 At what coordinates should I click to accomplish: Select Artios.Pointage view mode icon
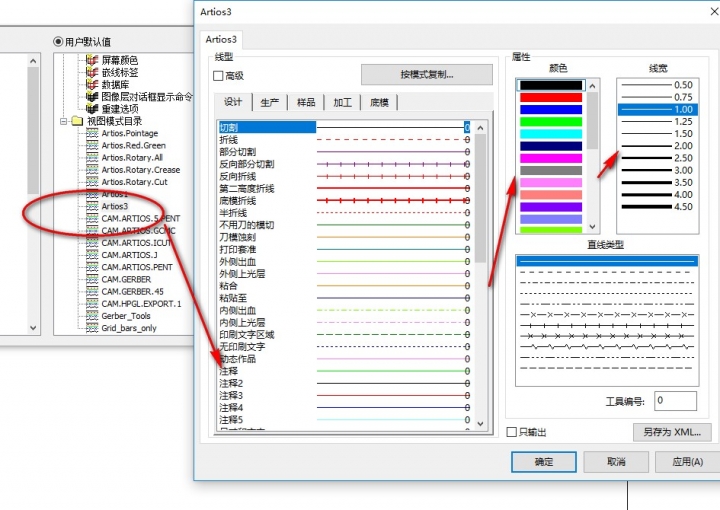pyautogui.click(x=93, y=134)
